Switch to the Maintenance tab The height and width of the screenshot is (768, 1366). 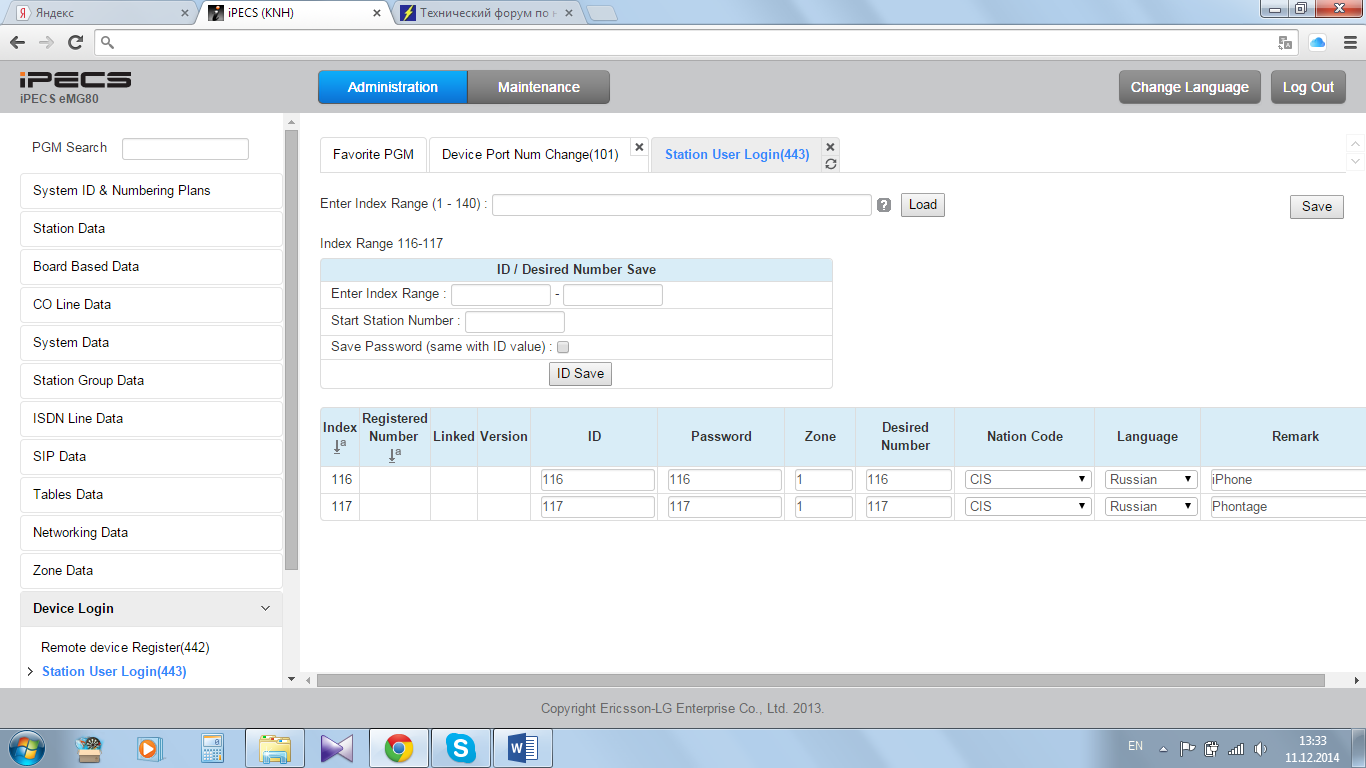point(538,87)
